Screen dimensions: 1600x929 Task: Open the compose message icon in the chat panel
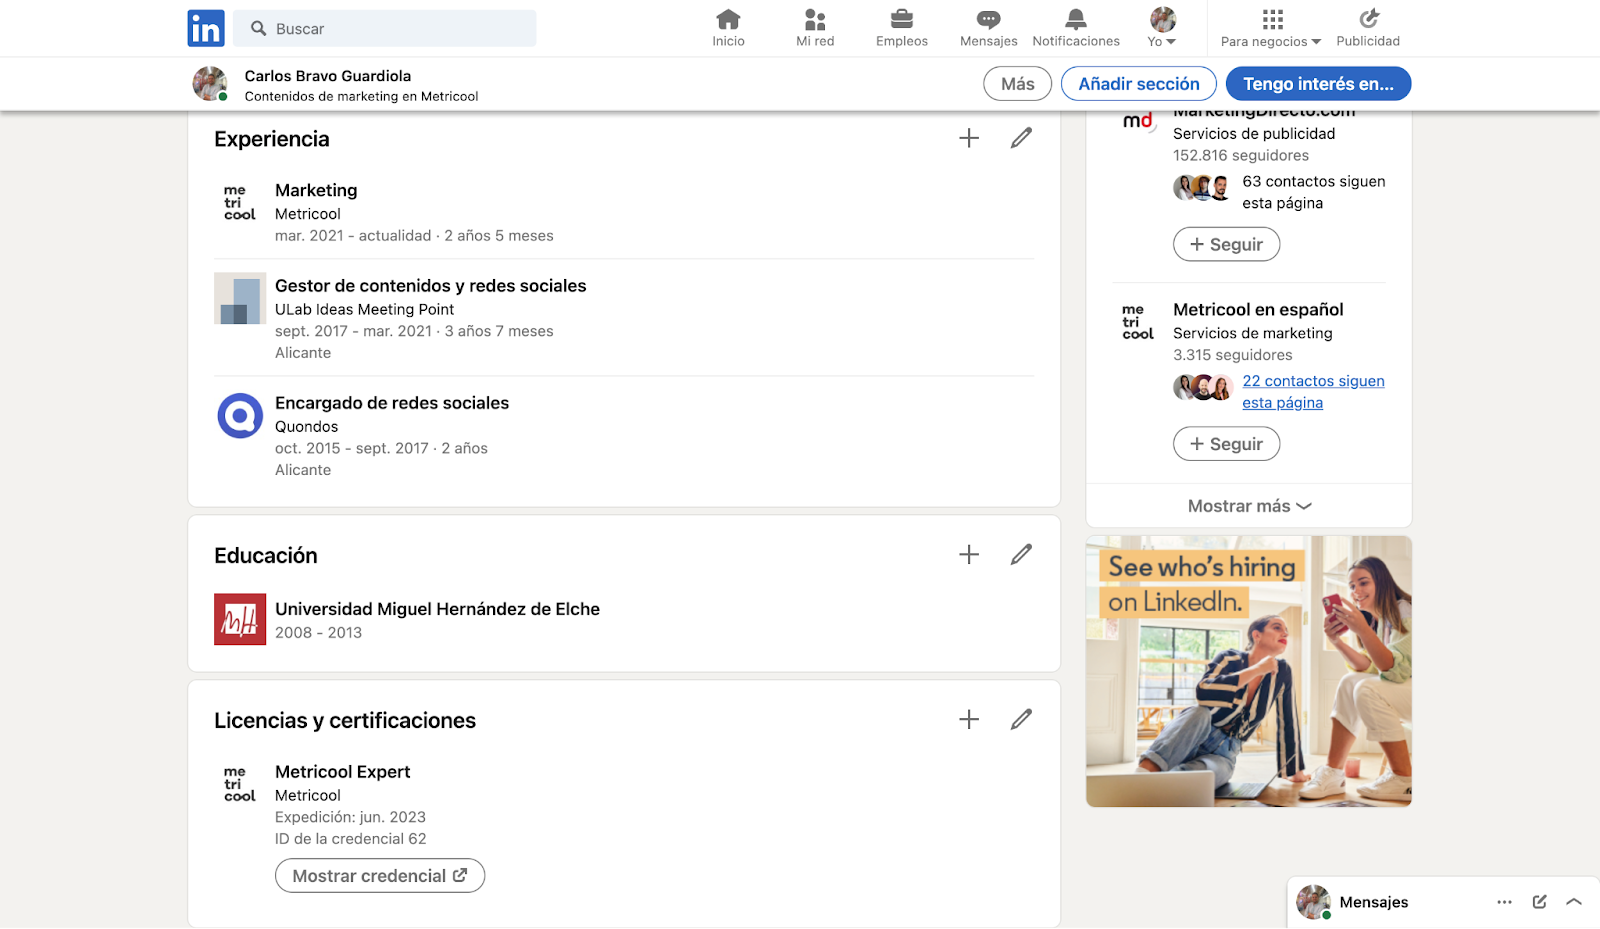[x=1537, y=901]
